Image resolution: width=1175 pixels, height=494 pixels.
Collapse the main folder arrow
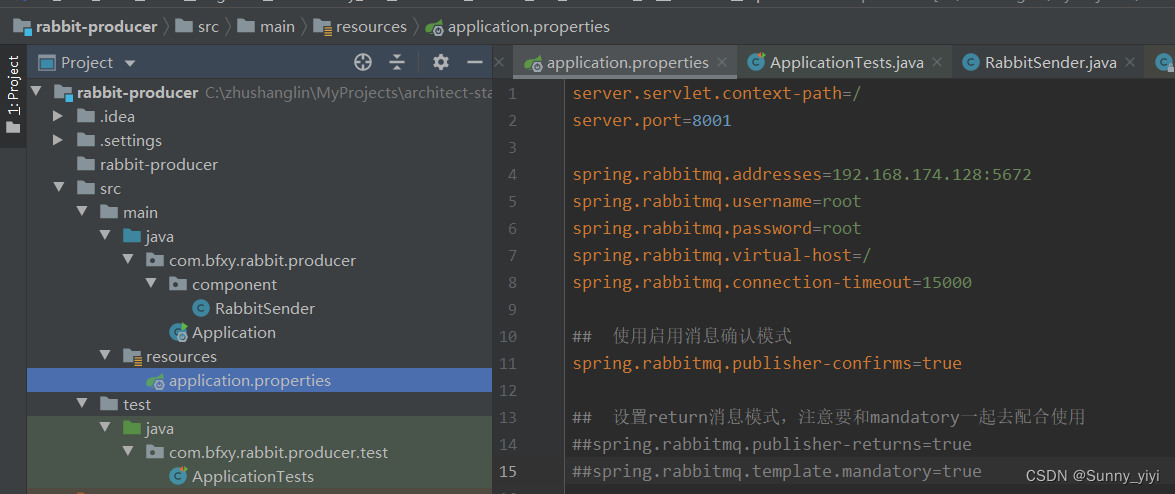[82, 212]
